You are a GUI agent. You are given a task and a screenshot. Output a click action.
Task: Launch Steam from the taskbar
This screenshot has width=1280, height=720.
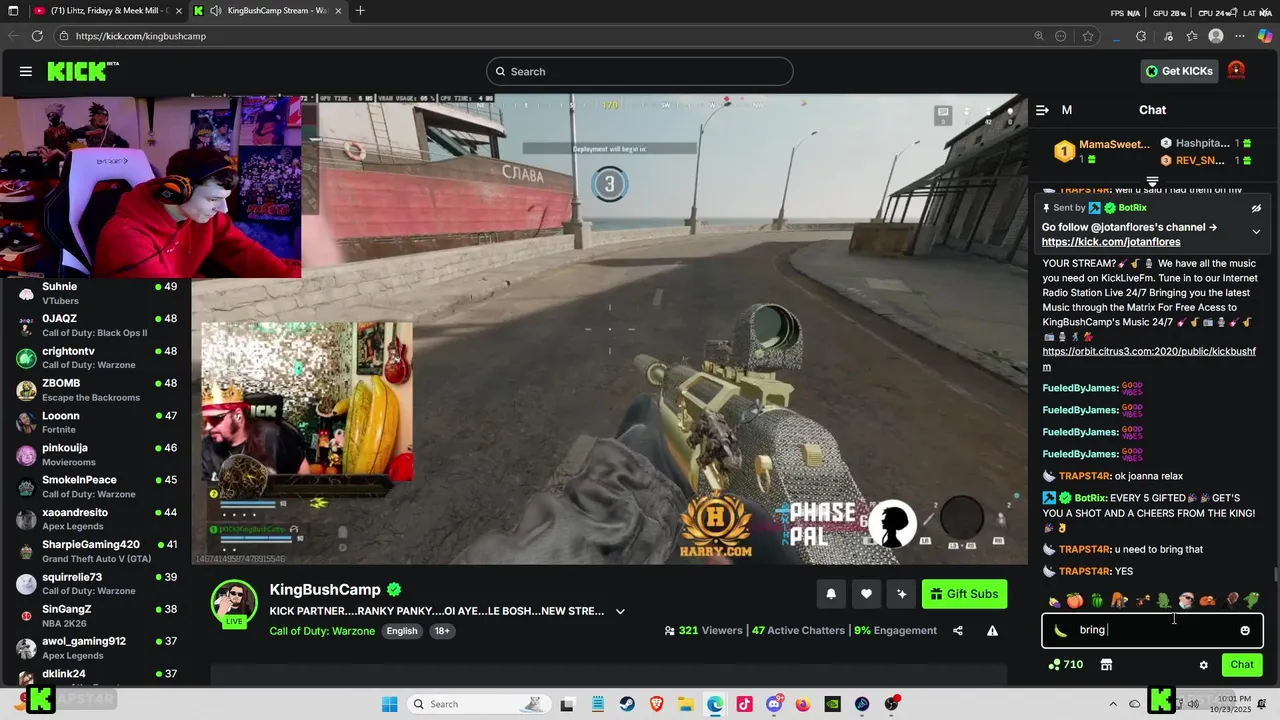[x=628, y=704]
